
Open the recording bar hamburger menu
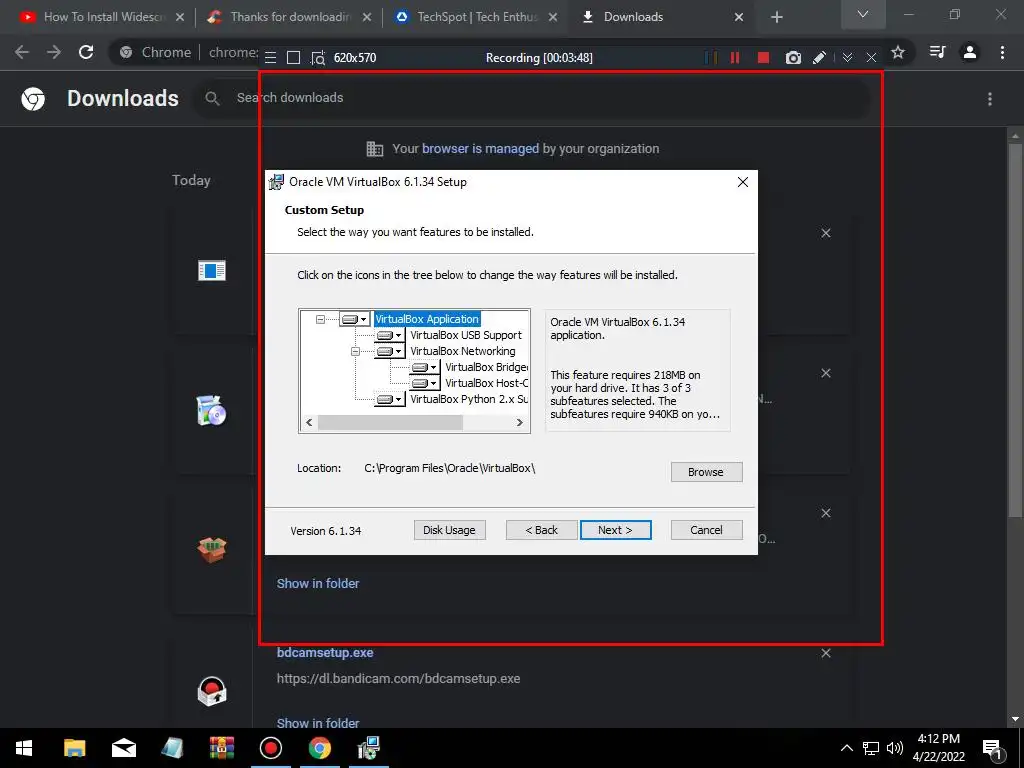click(x=270, y=57)
